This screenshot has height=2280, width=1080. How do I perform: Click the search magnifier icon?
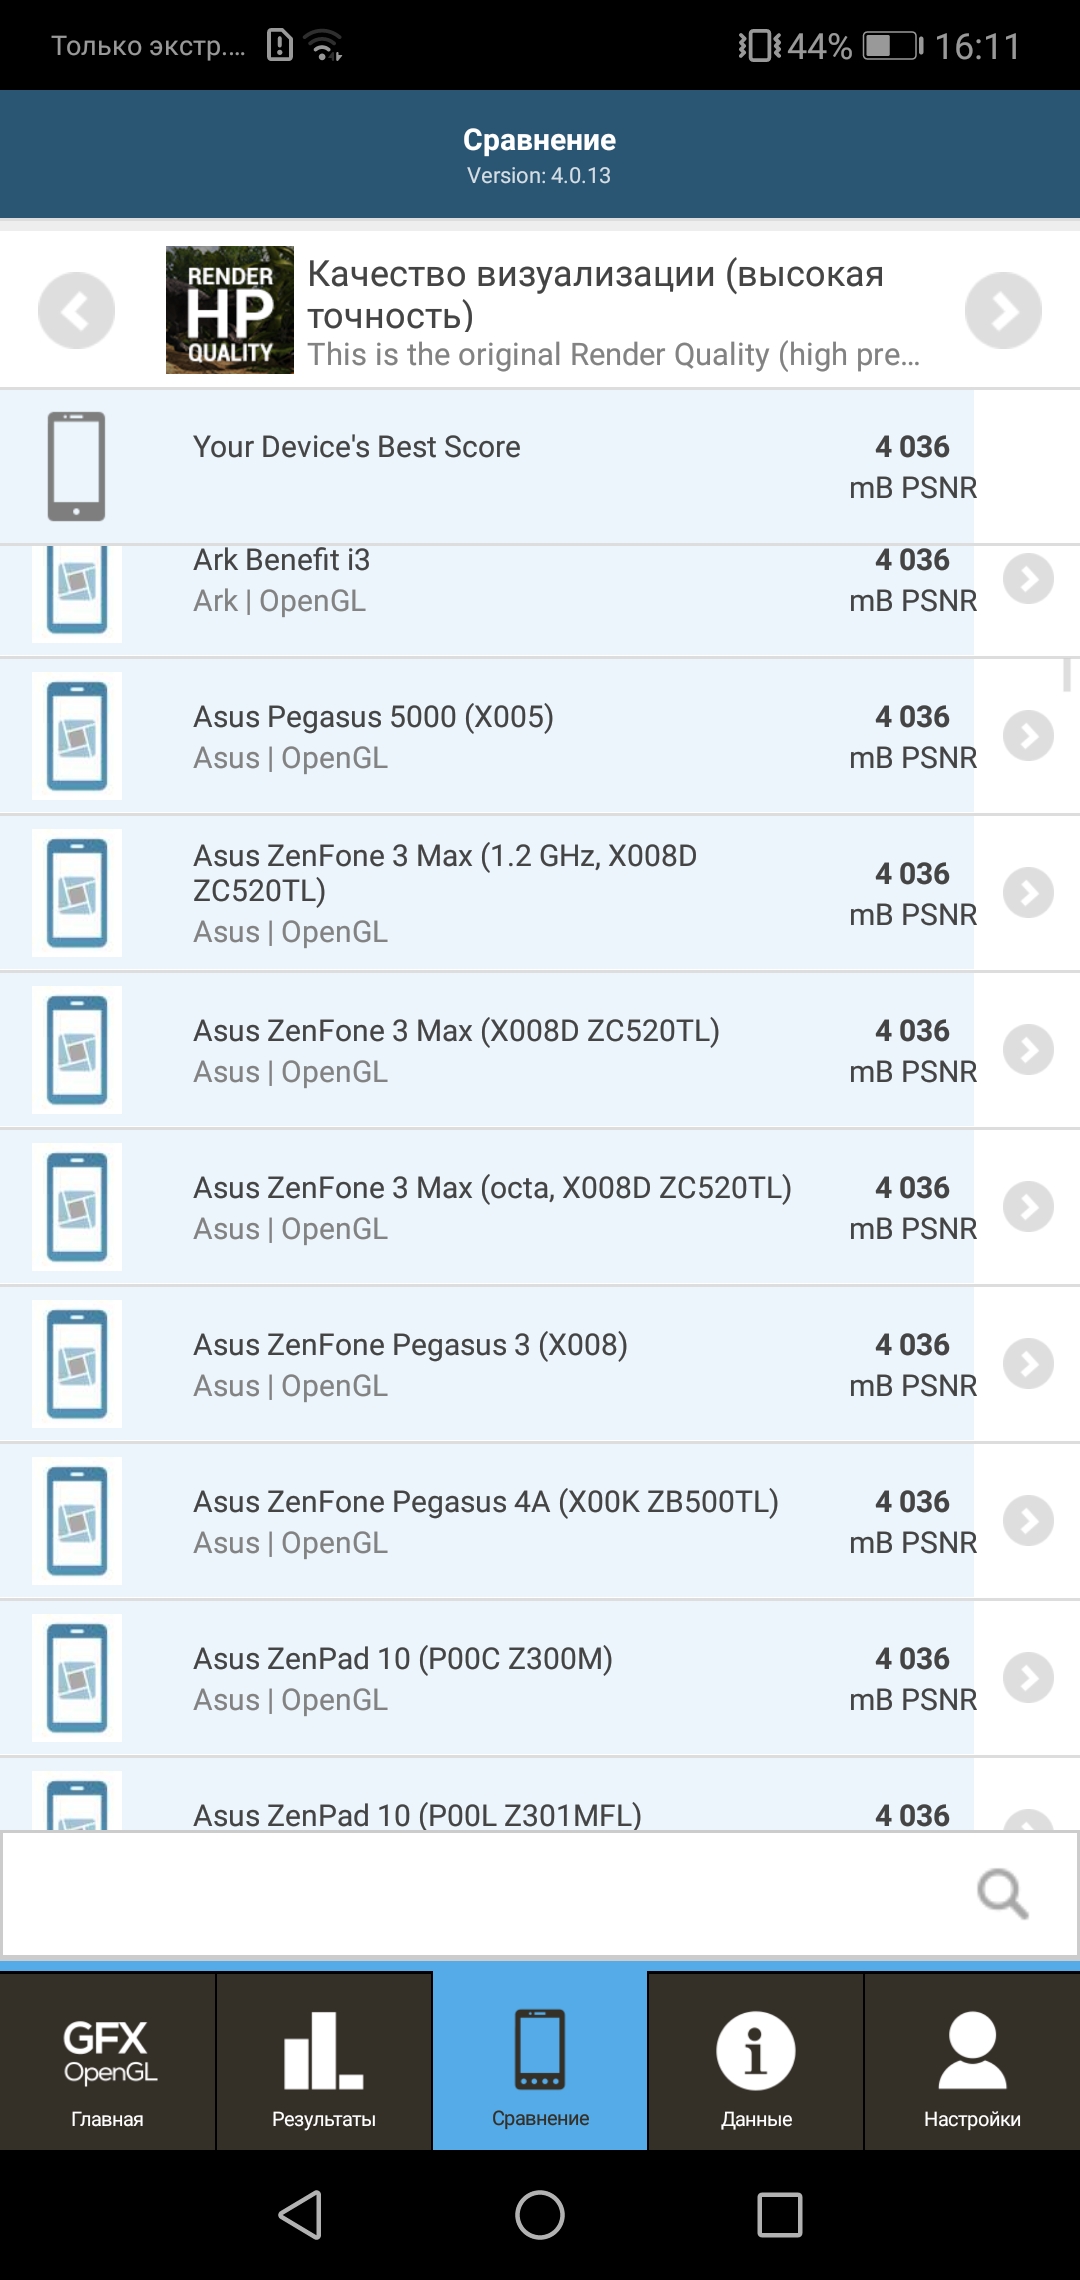pyautogui.click(x=1003, y=1894)
